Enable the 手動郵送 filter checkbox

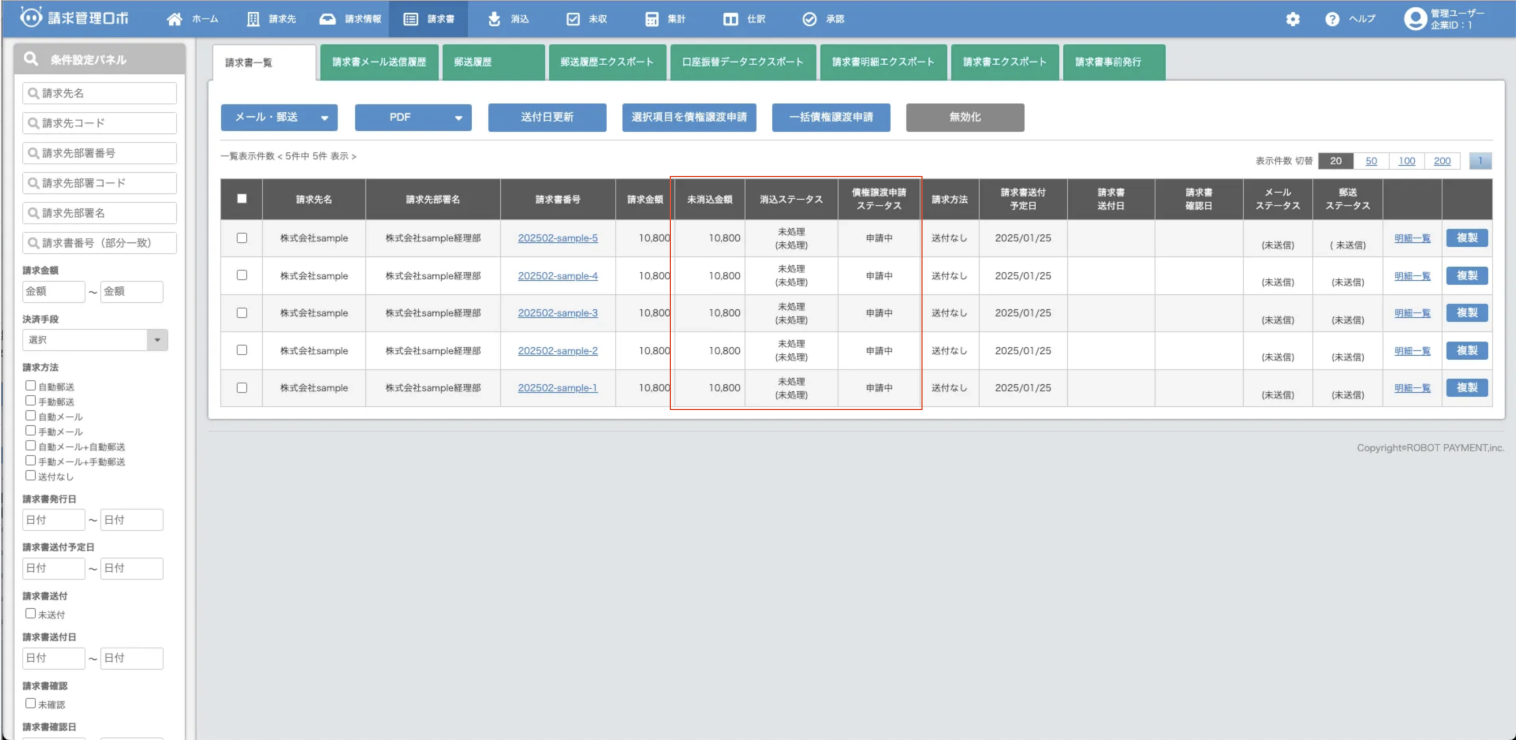coord(31,400)
